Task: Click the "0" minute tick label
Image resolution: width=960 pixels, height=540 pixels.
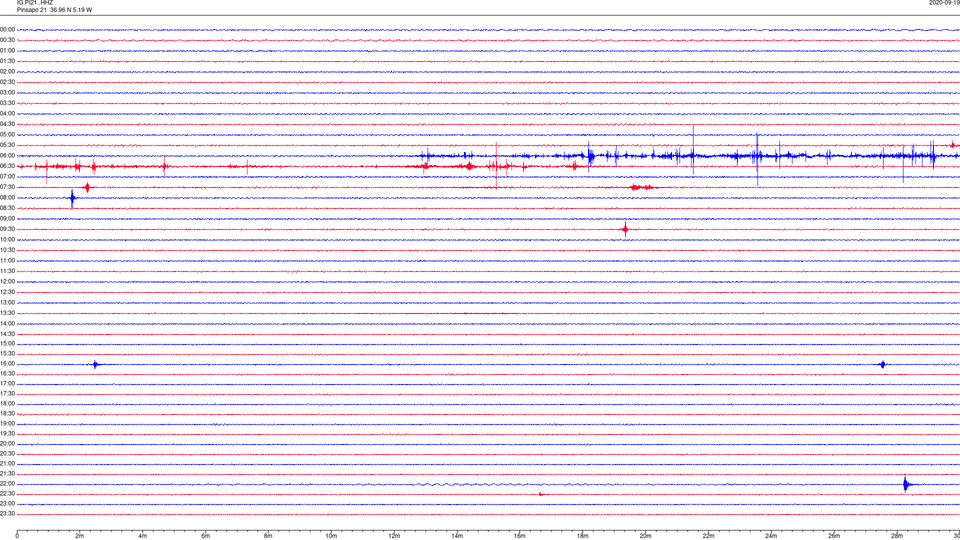Action: click(x=17, y=536)
